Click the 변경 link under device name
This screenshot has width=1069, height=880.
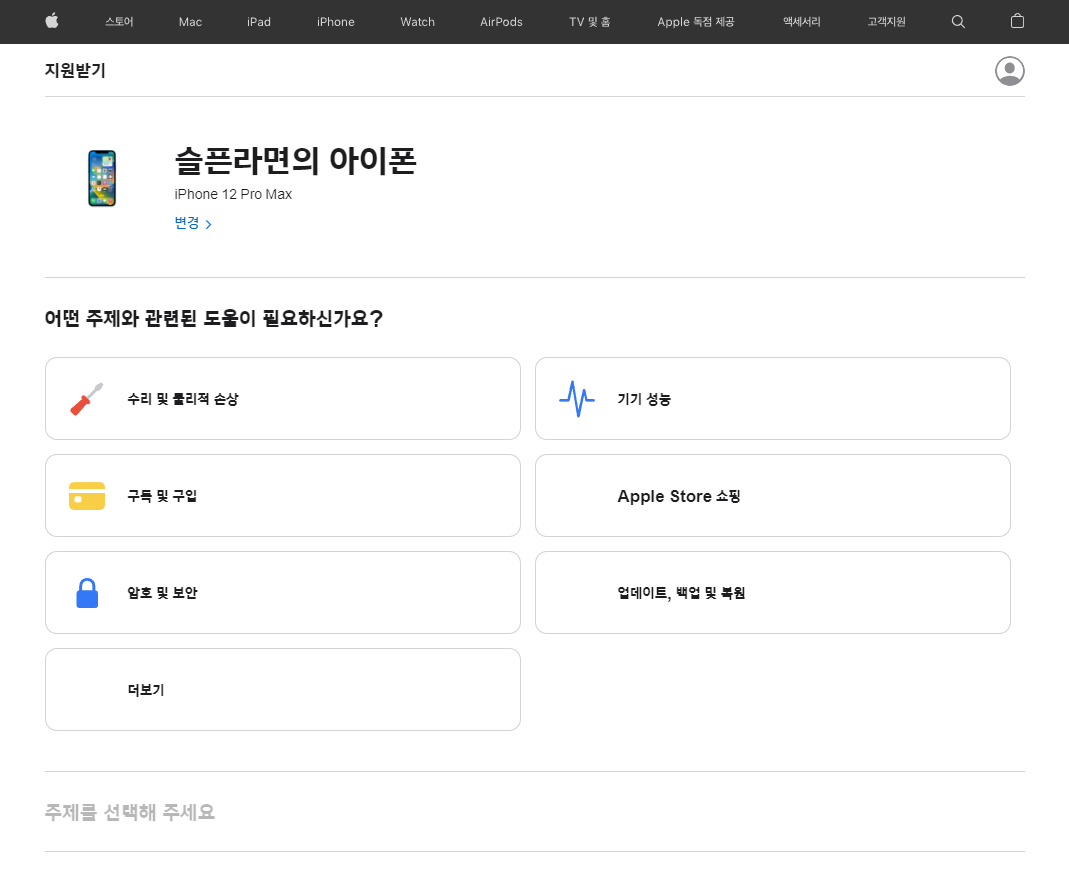[x=187, y=223]
